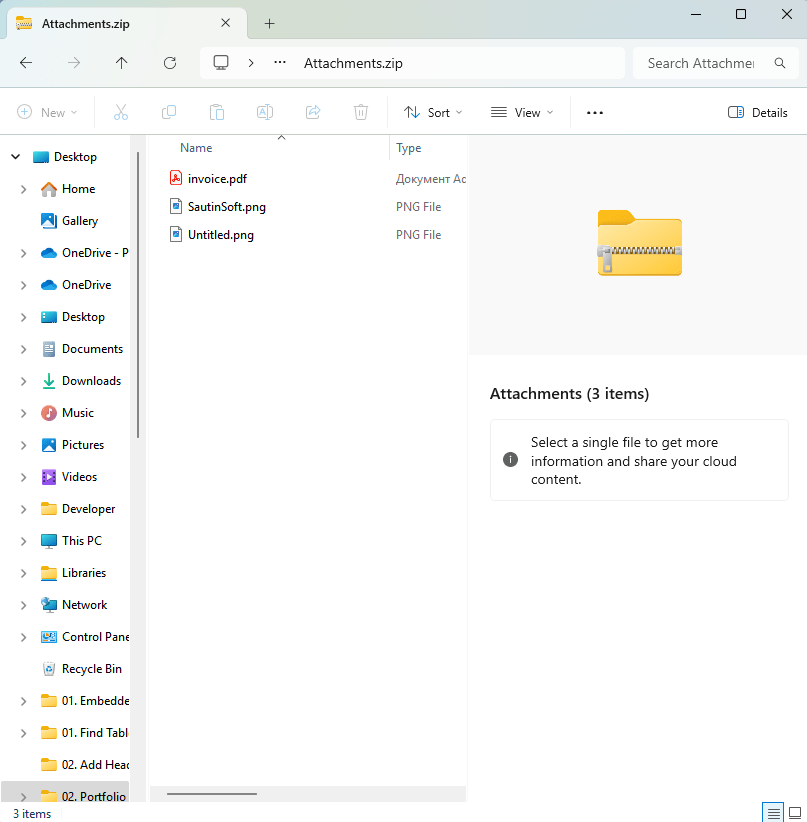Click the Refresh icon in navigation bar
Screen dimensions: 807x822
[170, 63]
